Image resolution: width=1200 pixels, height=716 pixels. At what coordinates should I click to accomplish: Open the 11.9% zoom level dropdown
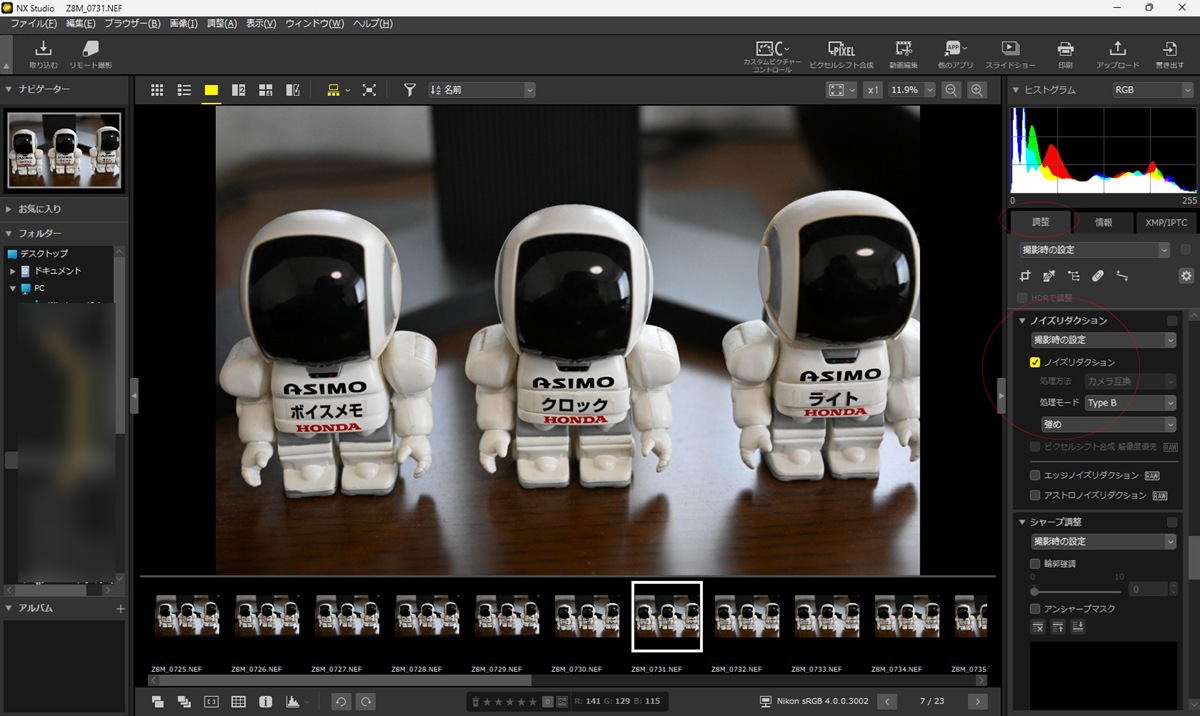click(912, 90)
